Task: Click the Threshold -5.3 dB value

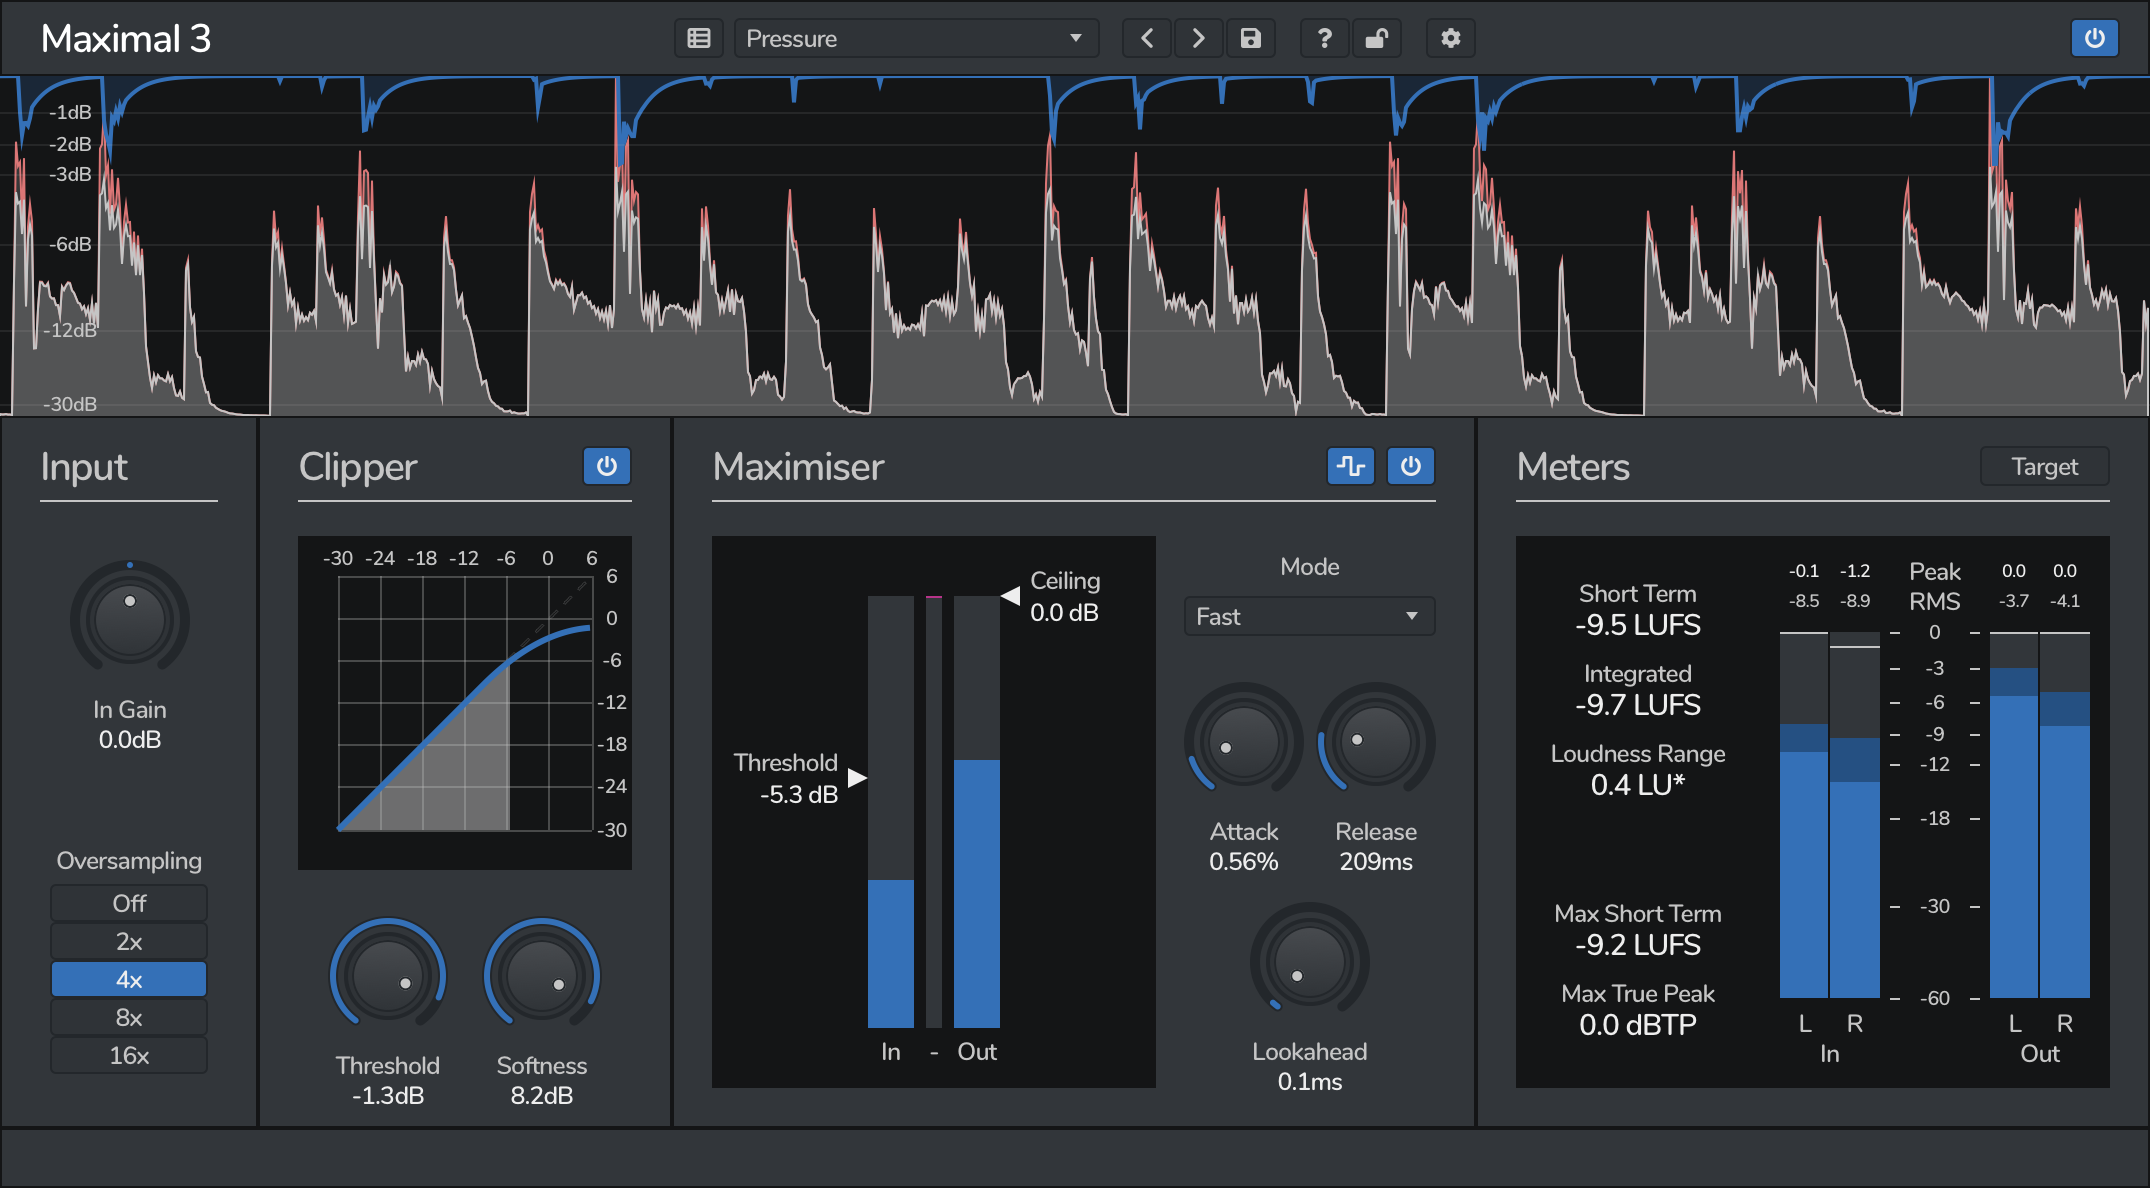Action: tap(798, 795)
